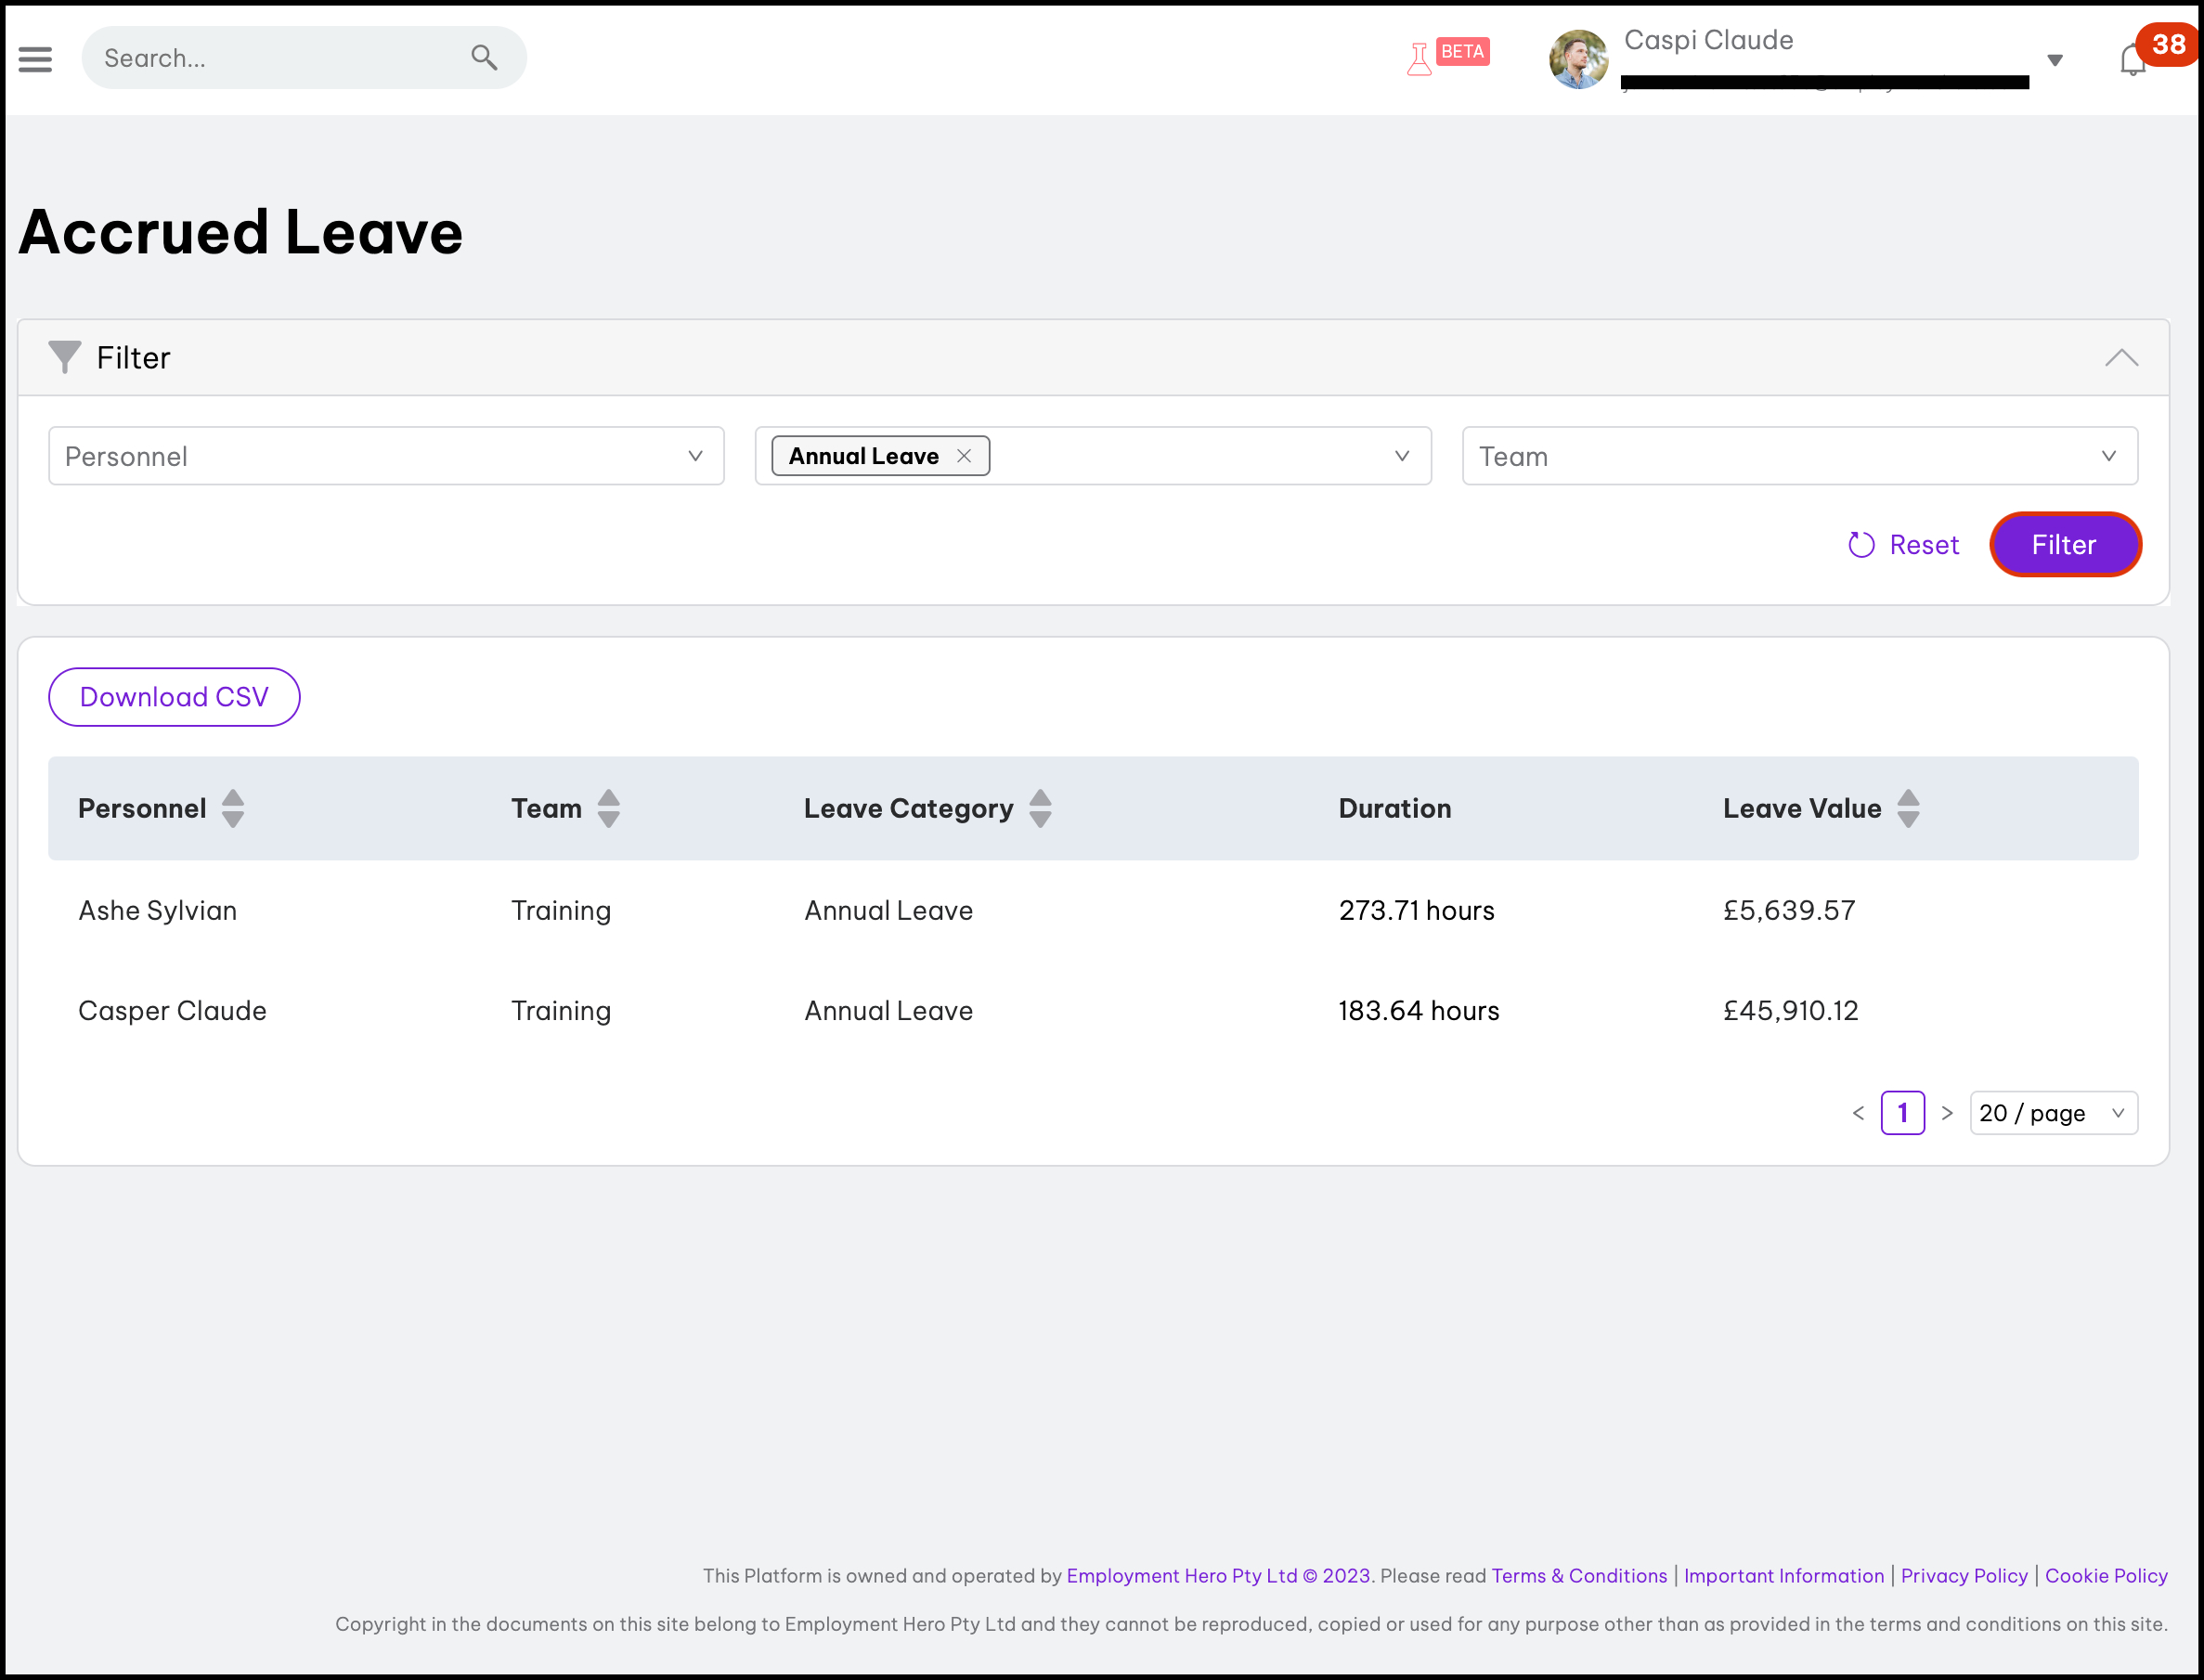Remove the Annual Leave filter tag
The width and height of the screenshot is (2204, 1680).
964,456
